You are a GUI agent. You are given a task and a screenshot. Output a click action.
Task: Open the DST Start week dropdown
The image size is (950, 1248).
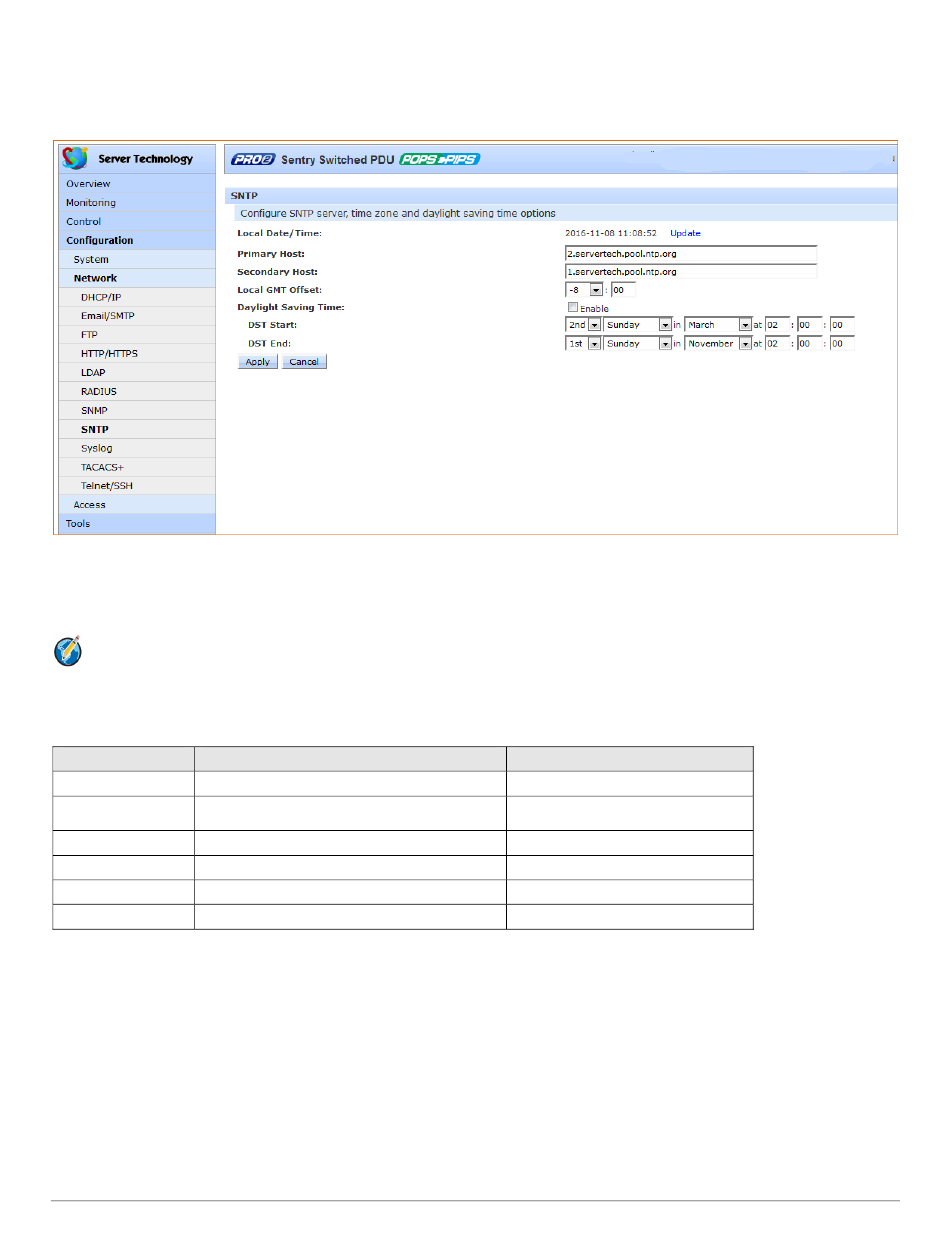point(594,325)
